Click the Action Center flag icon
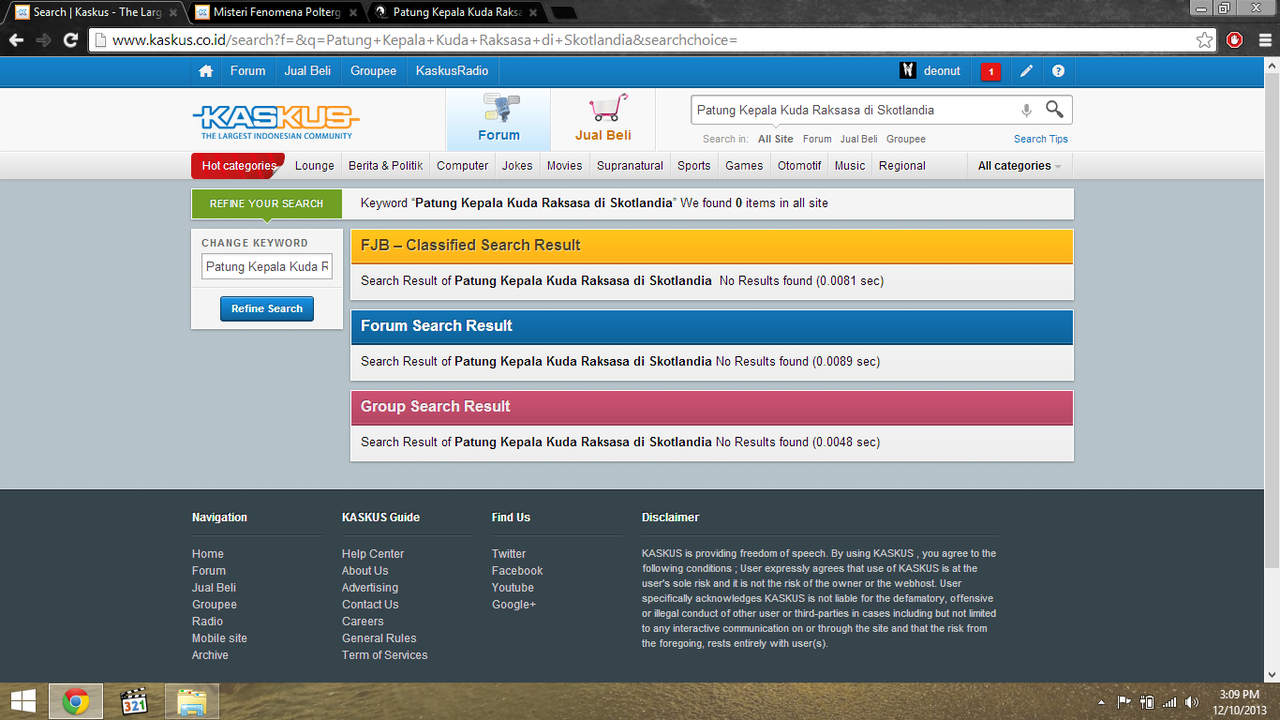 point(1124,702)
